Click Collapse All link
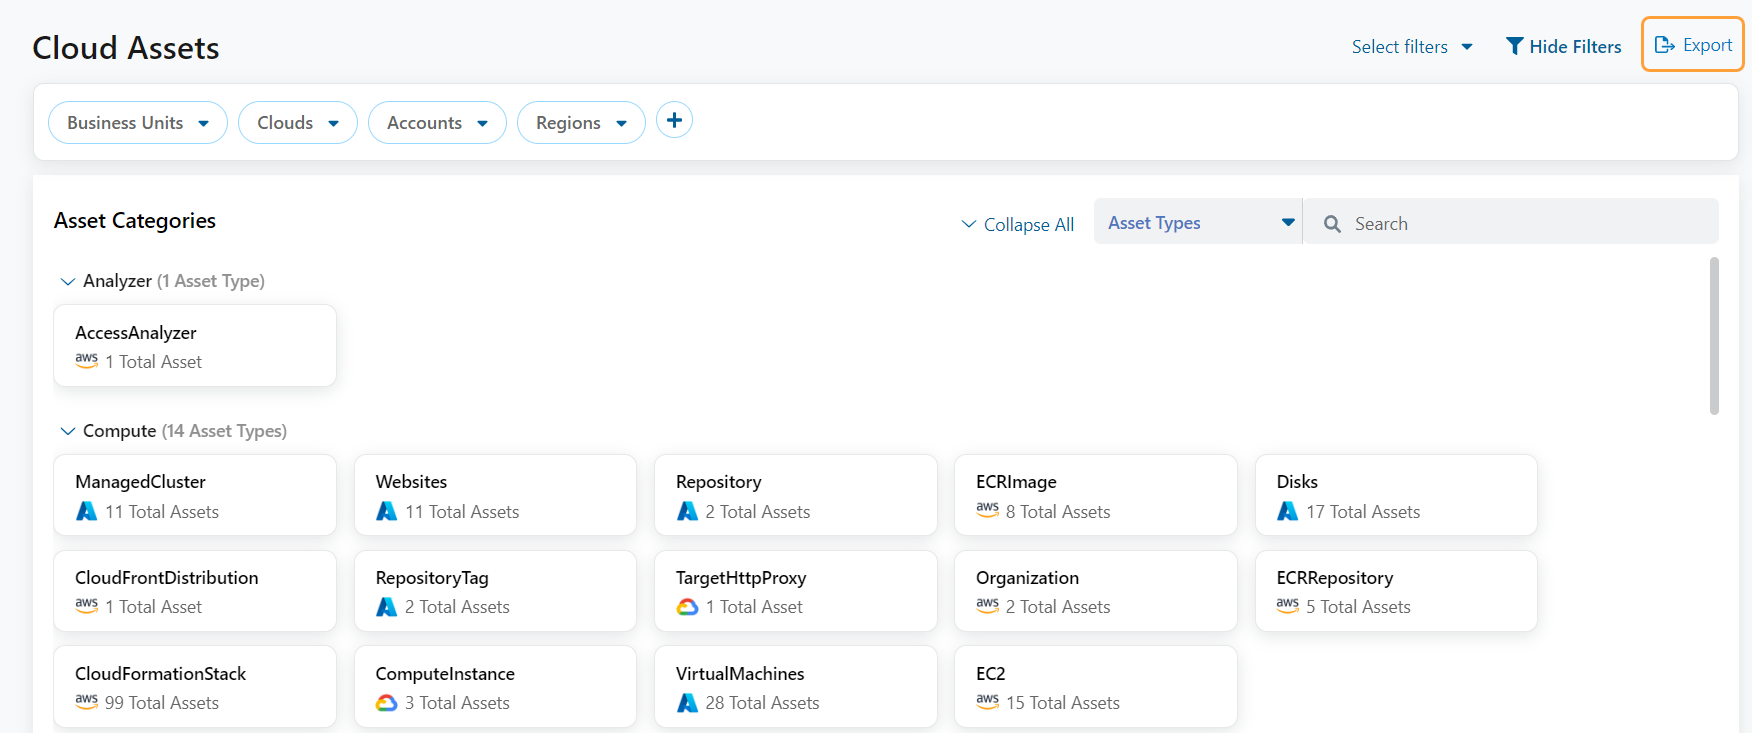Image resolution: width=1752 pixels, height=733 pixels. tap(1018, 224)
